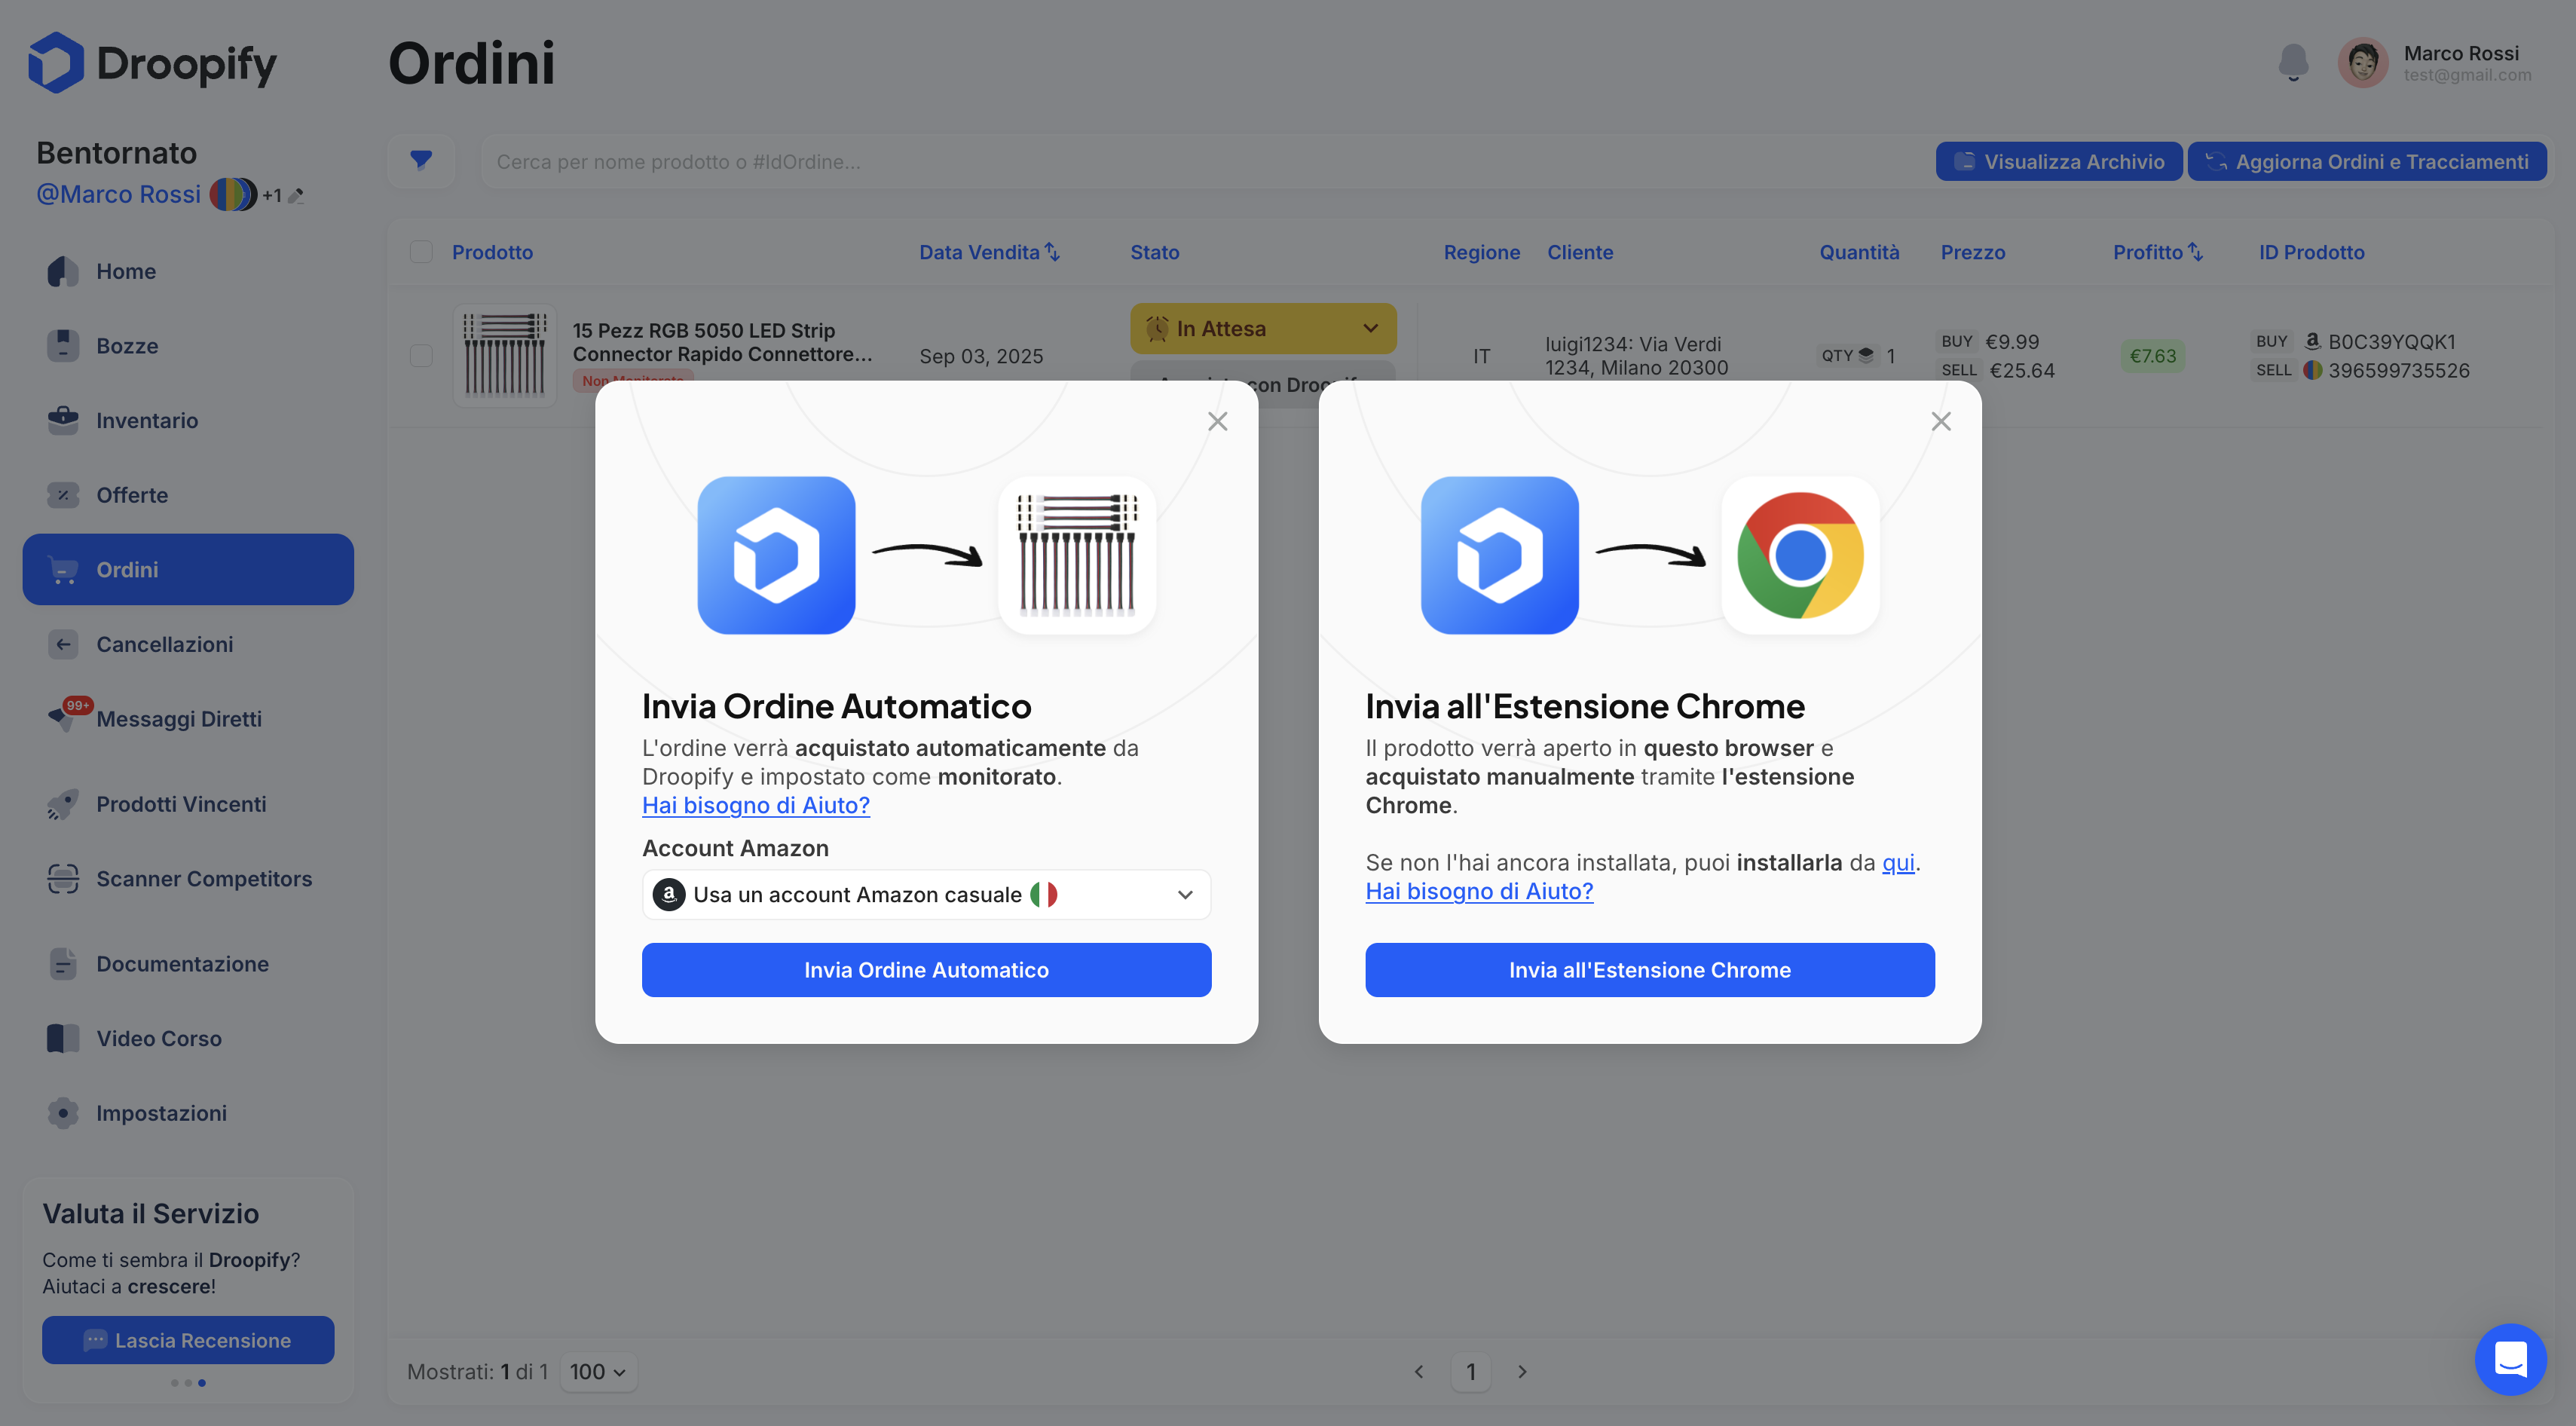Go to the Home menu item
2576x1426 pixels.
point(188,271)
